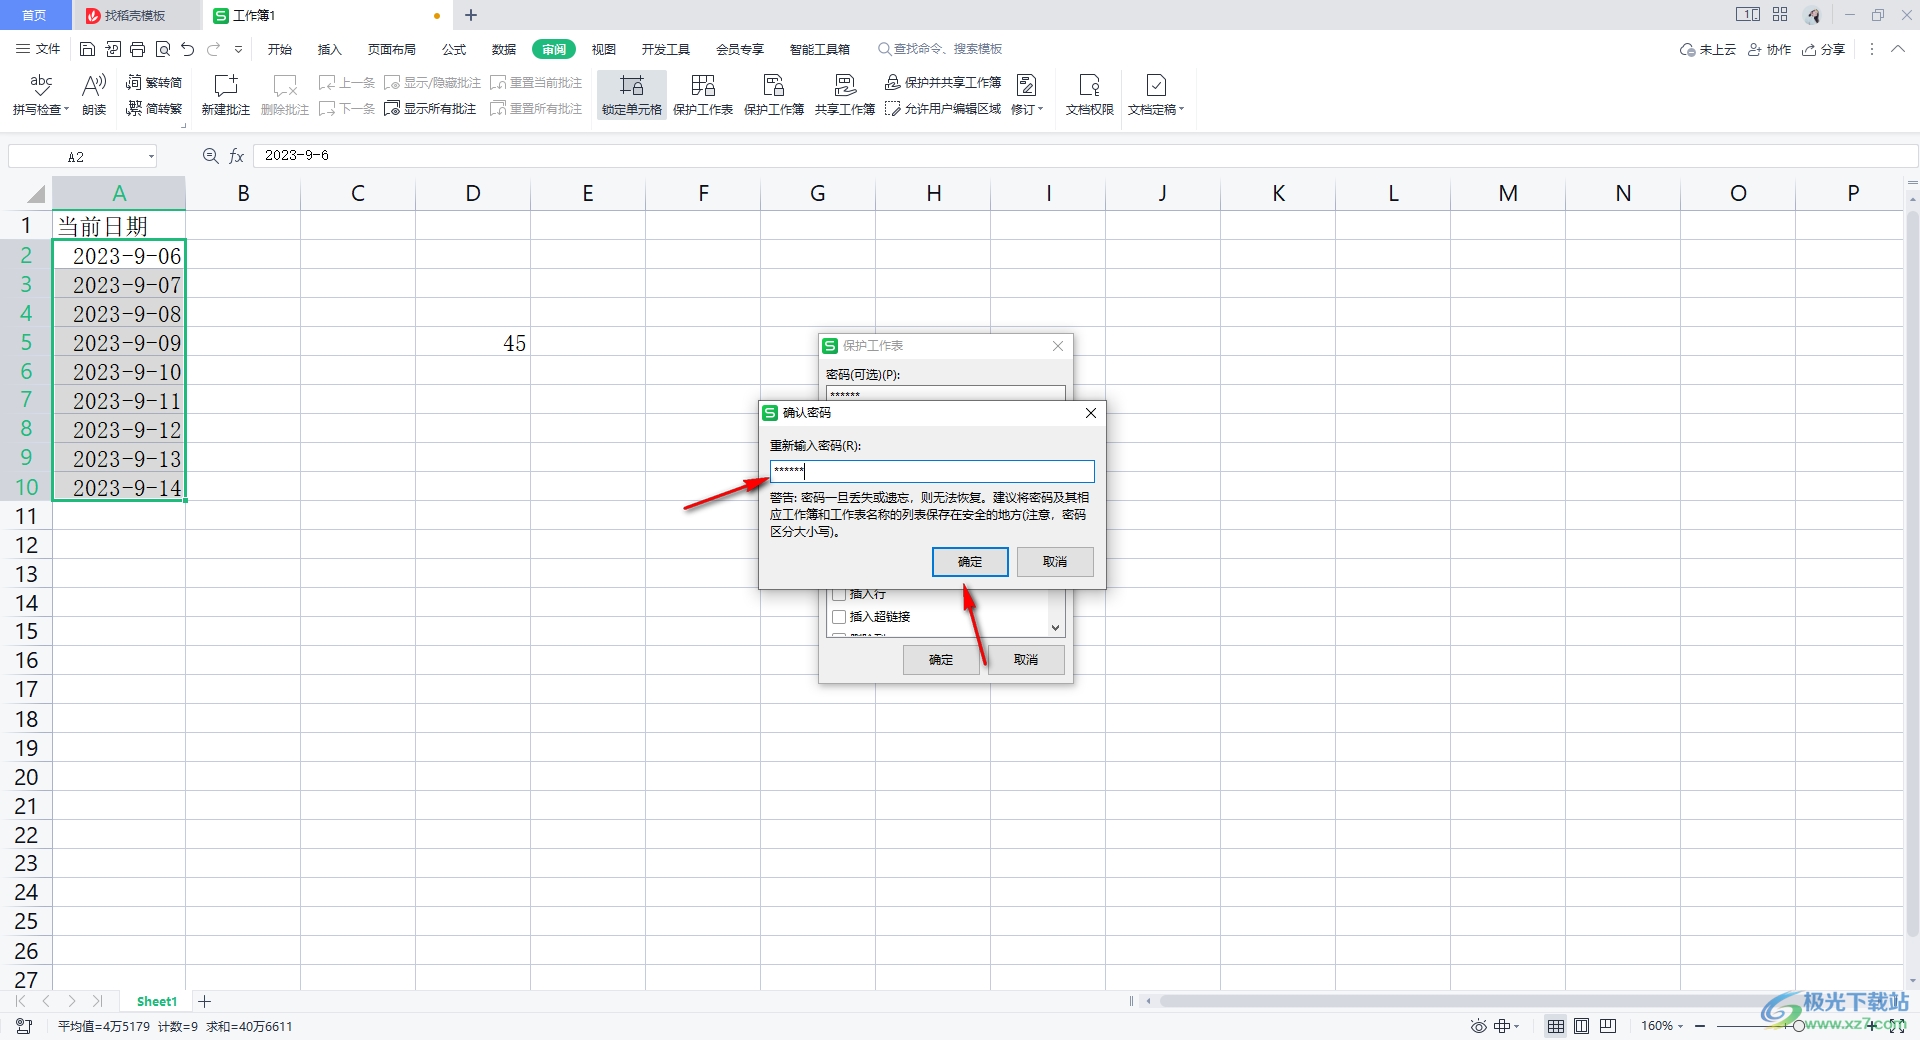
Task: Open the 文件 (File) menu
Action: pos(38,49)
